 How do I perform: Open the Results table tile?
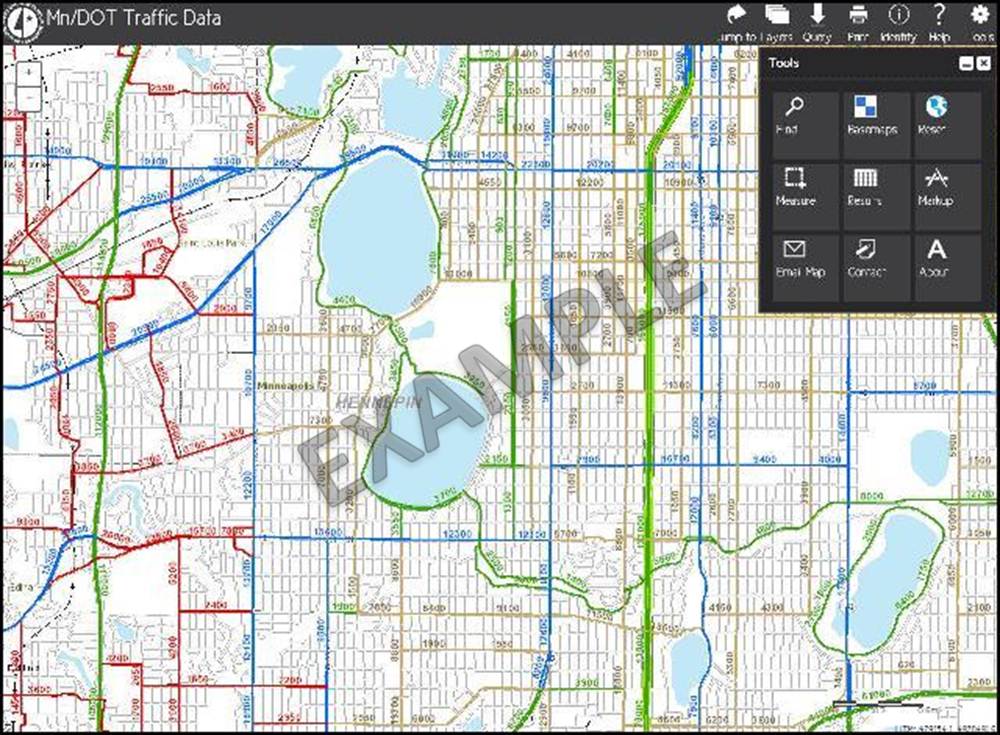[x=867, y=187]
